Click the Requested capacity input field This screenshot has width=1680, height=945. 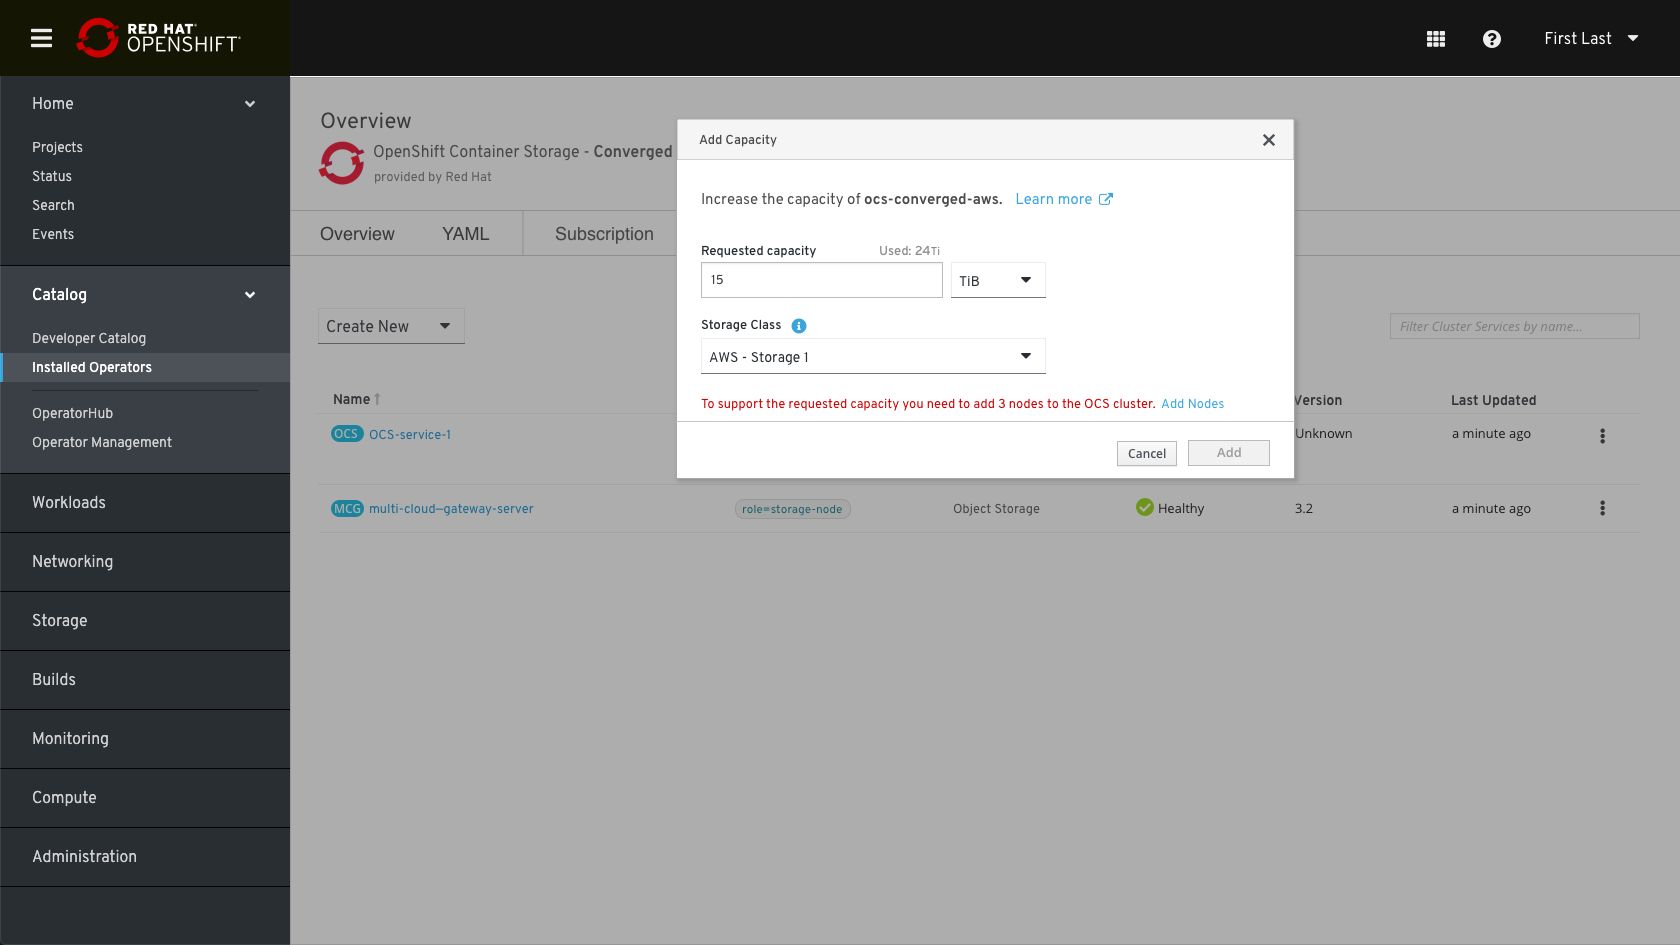[822, 280]
